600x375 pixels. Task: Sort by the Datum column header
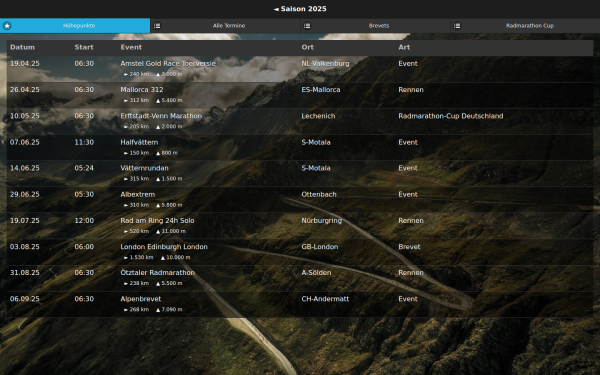22,47
